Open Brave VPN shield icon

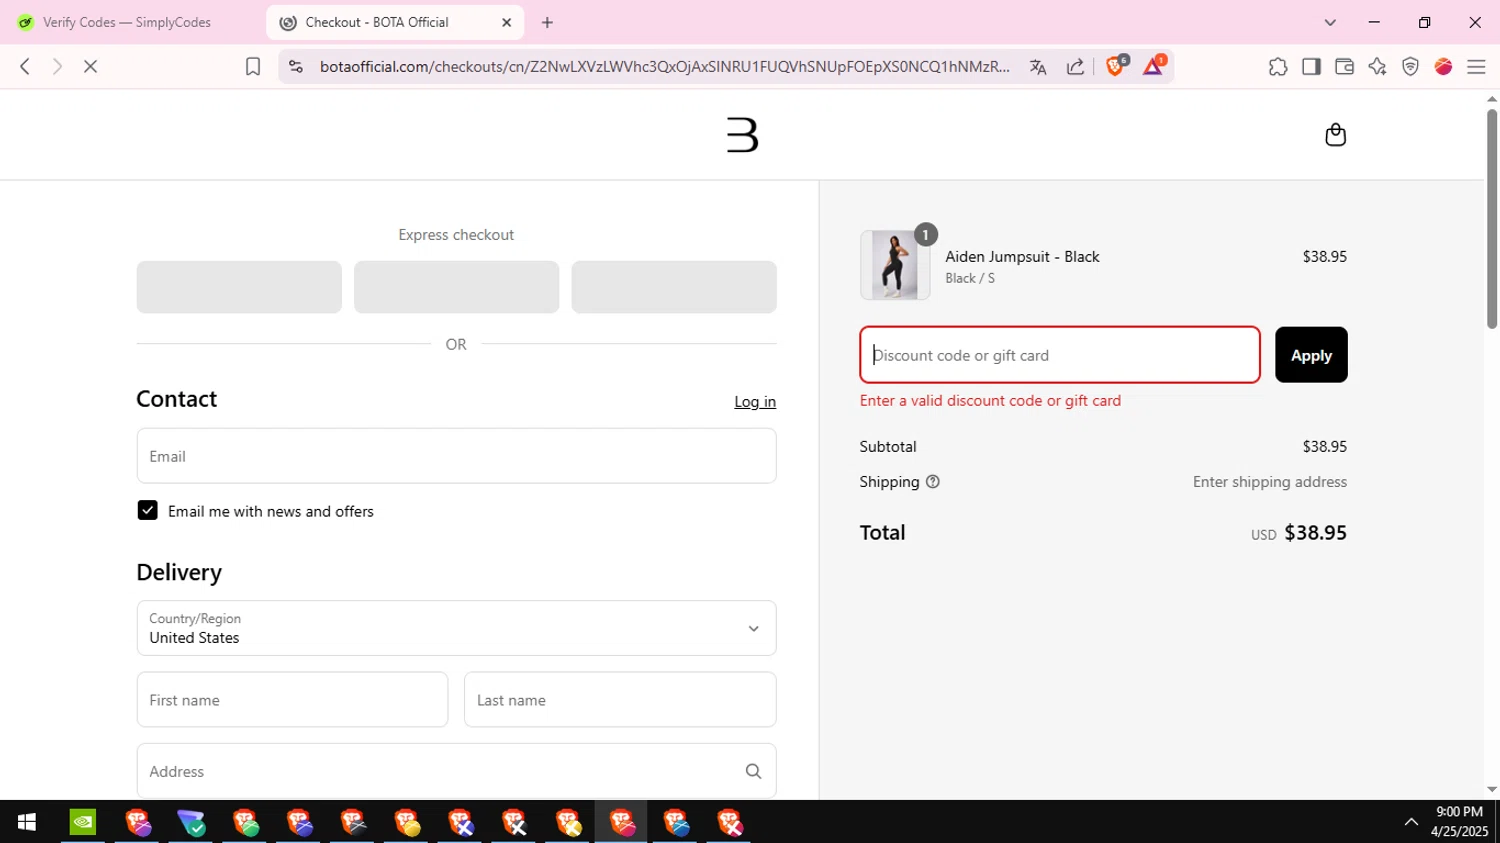[x=1410, y=67]
